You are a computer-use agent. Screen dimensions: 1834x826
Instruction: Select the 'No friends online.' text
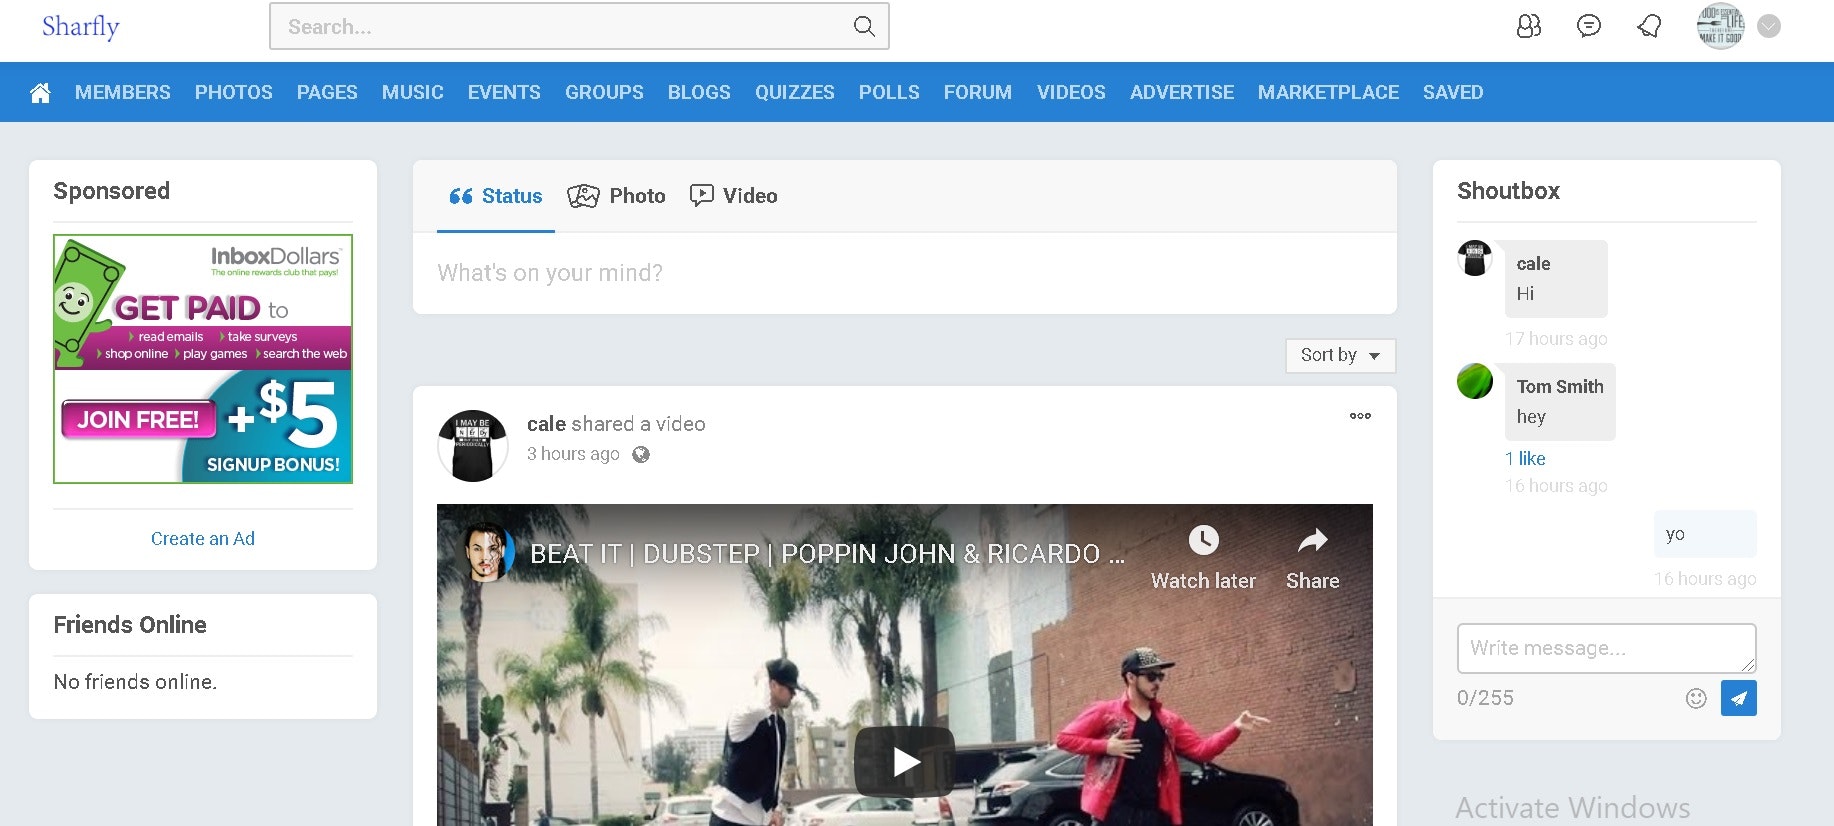pos(135,682)
